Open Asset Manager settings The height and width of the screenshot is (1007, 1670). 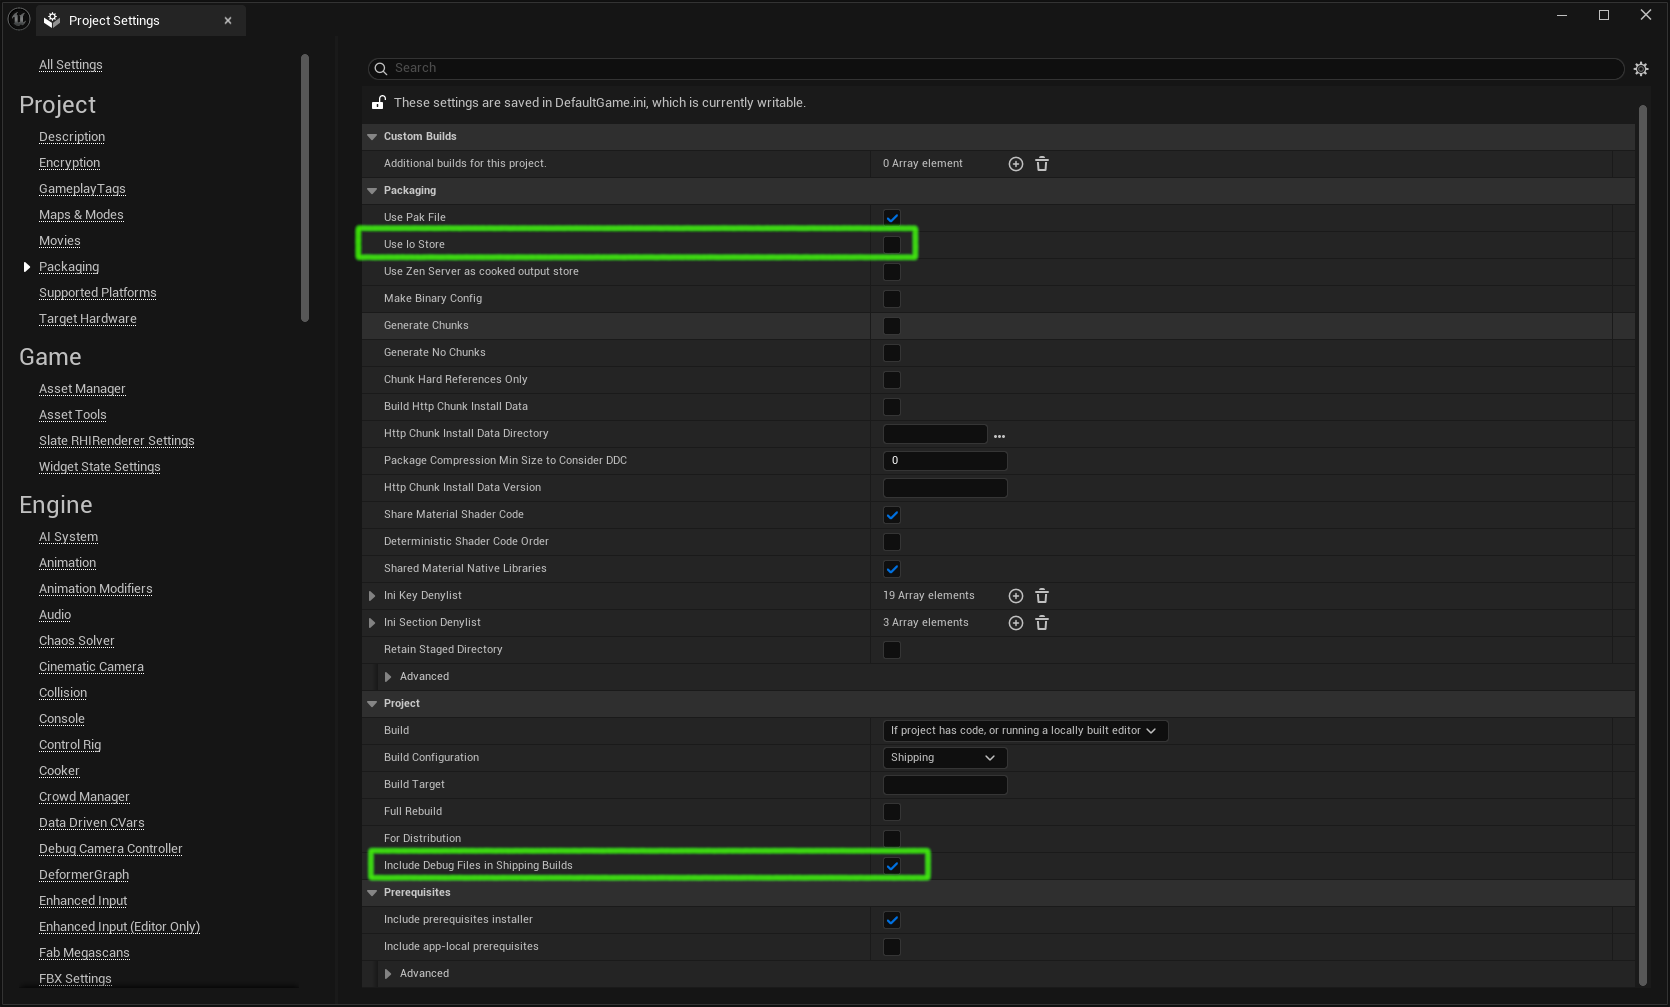coord(82,389)
